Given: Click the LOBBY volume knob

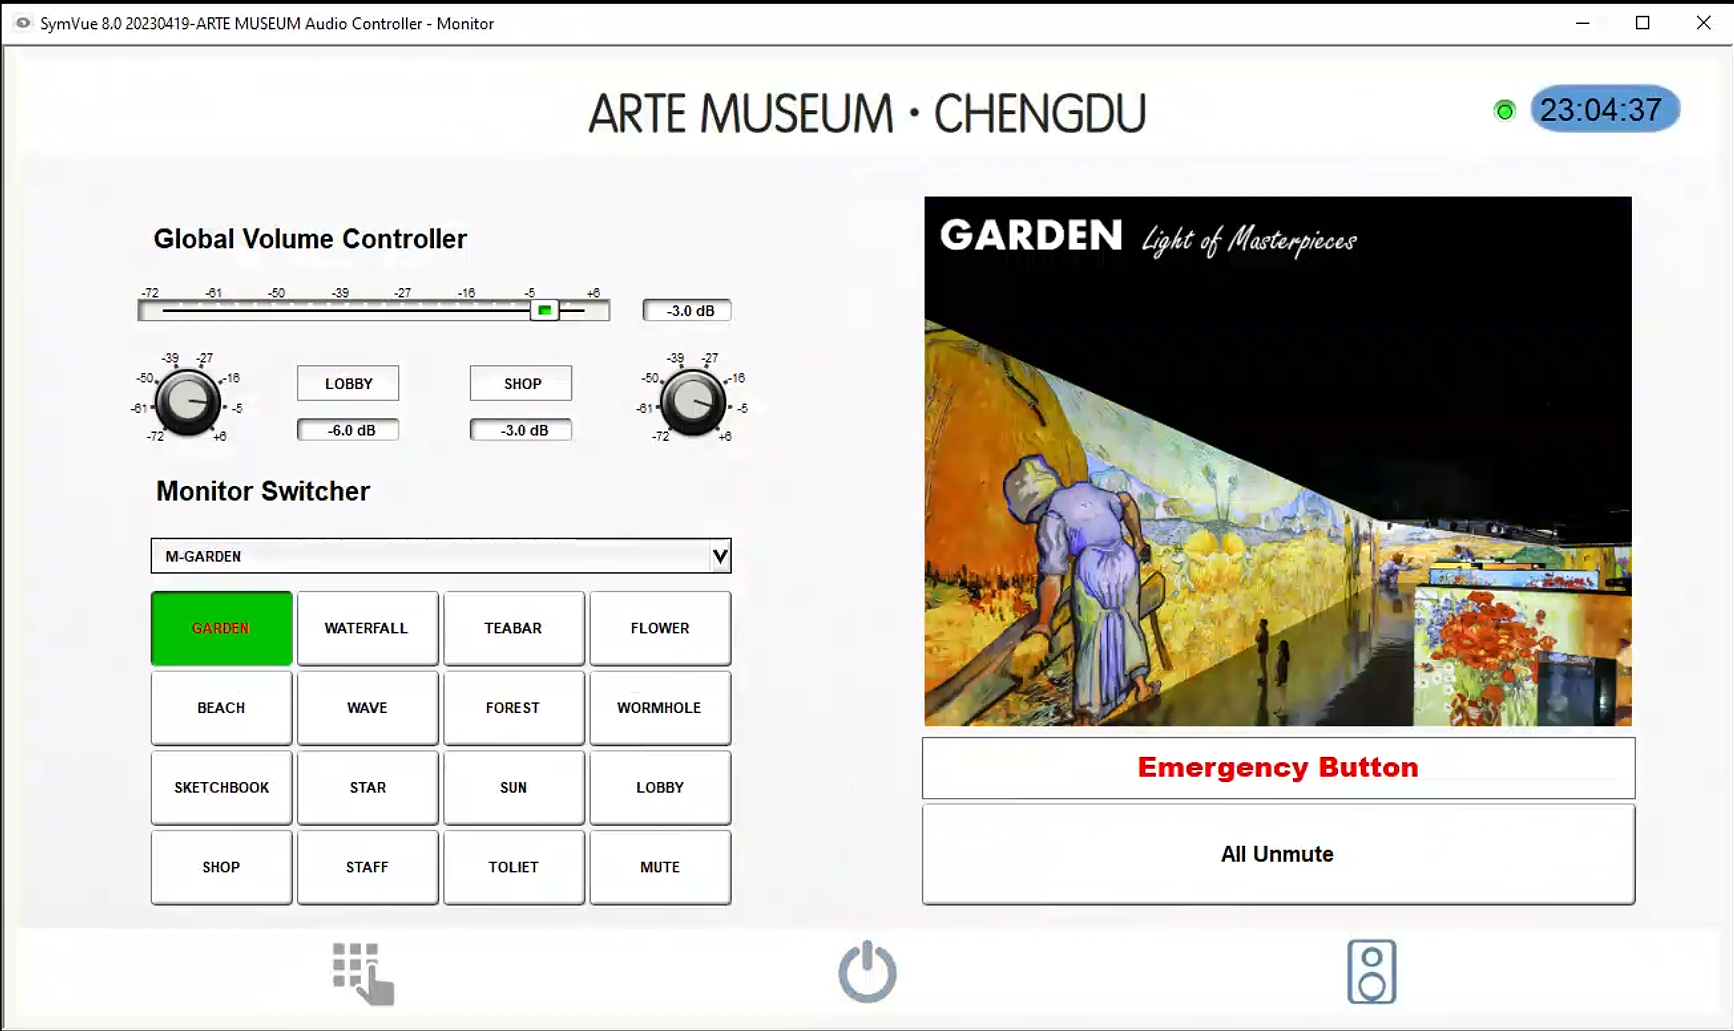Looking at the screenshot, I should click(187, 402).
